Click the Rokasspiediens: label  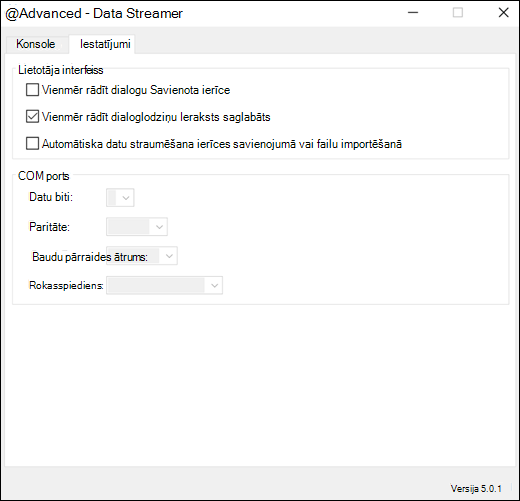[66, 286]
